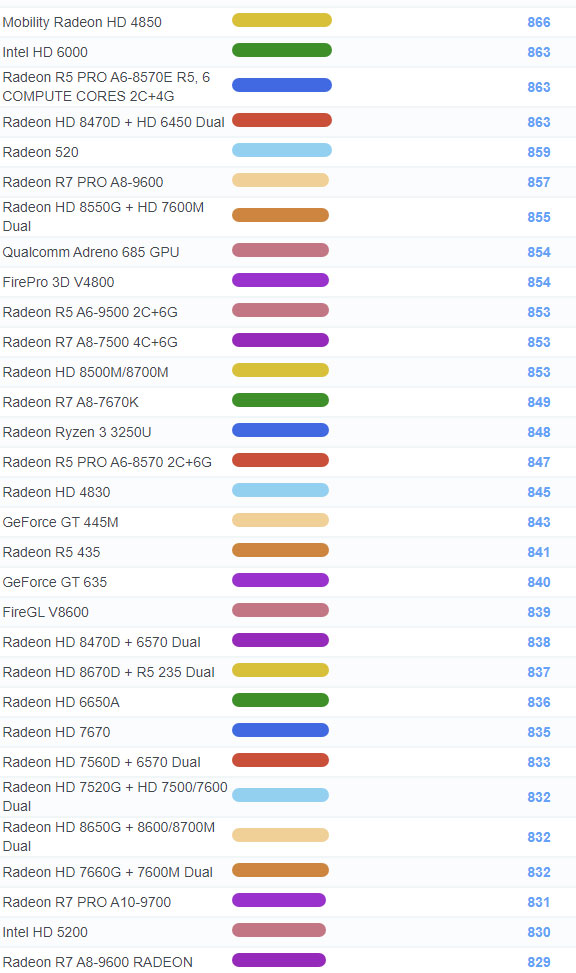The height and width of the screenshot is (973, 576).
Task: Click score 833 for Radeon HD 7560D Dual
Action: (x=539, y=762)
